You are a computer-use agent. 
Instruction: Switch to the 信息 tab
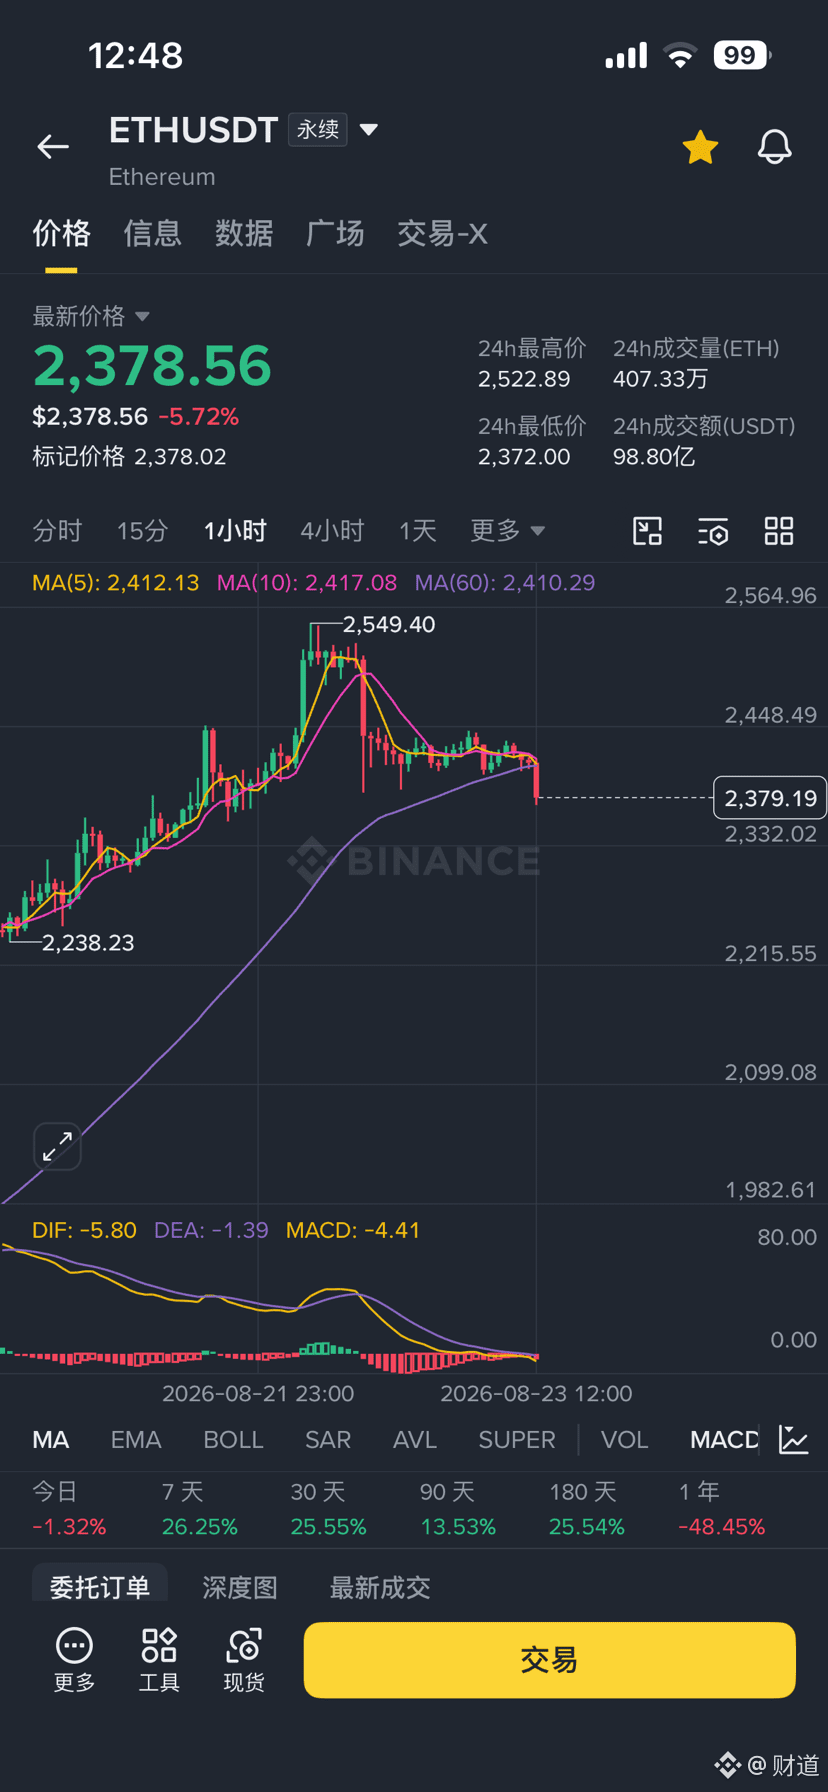(x=152, y=233)
